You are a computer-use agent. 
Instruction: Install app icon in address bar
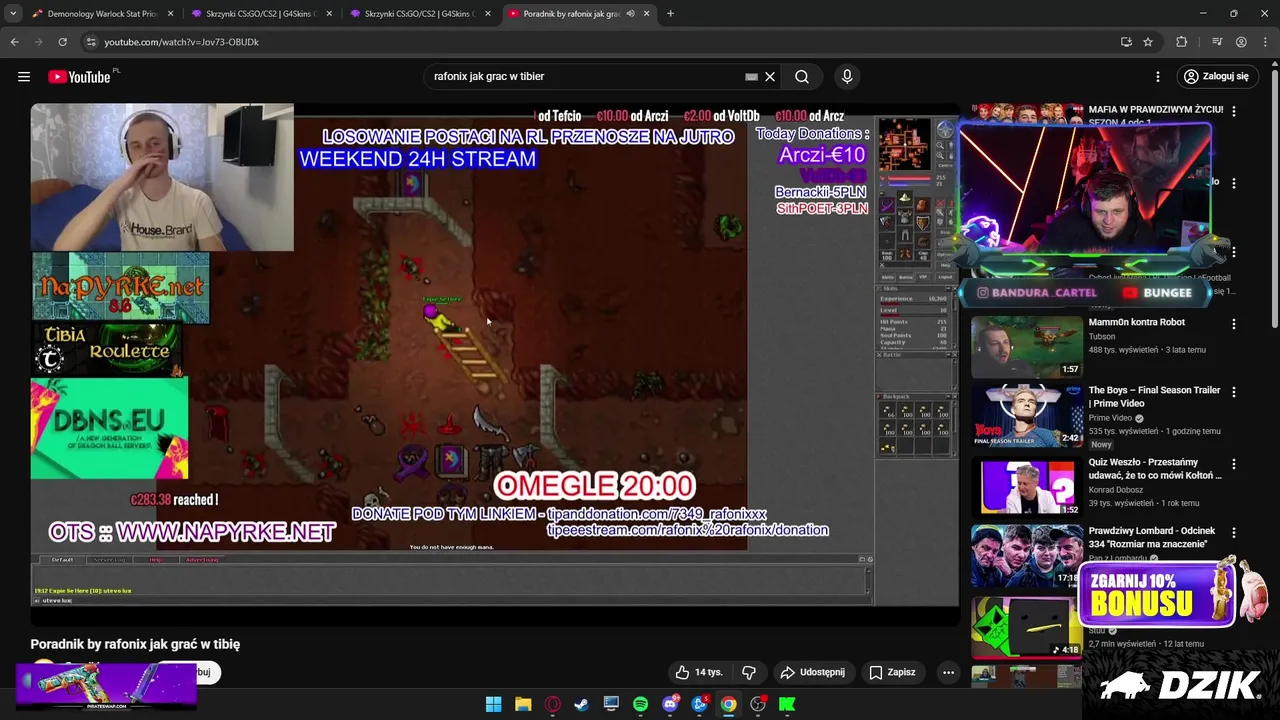coord(1126,42)
